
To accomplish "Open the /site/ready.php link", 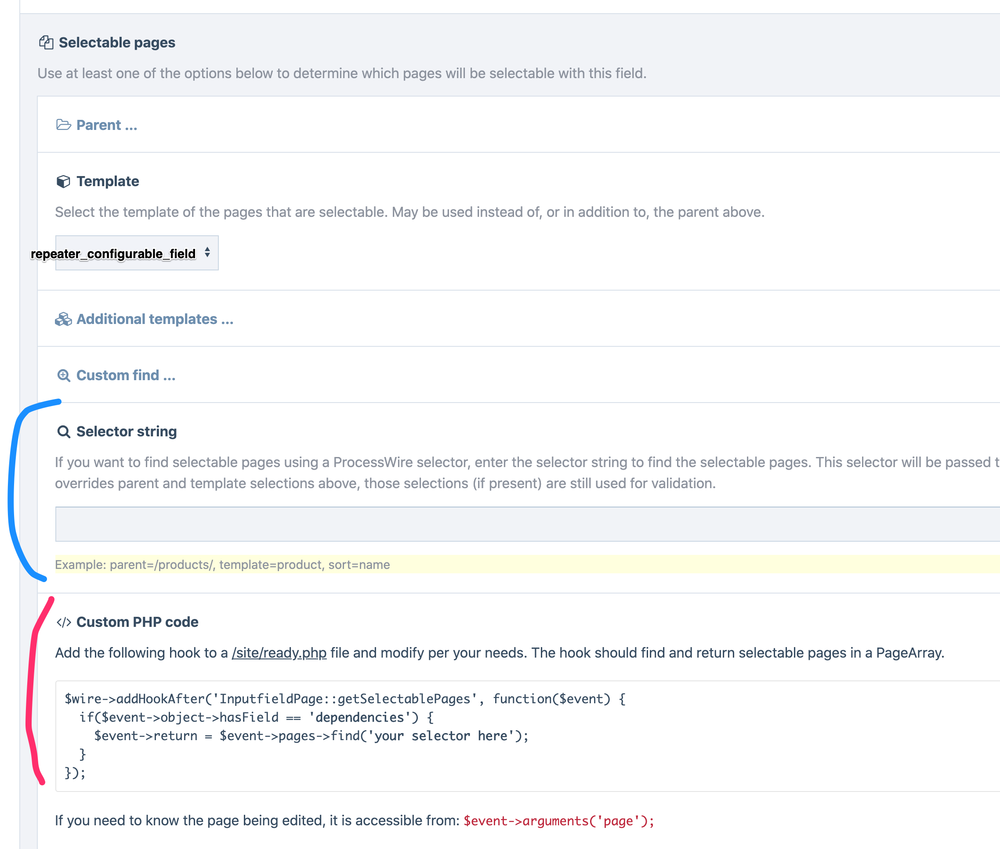I will point(279,653).
